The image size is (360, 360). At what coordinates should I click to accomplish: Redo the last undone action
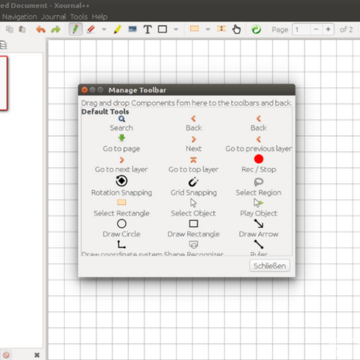click(x=55, y=29)
